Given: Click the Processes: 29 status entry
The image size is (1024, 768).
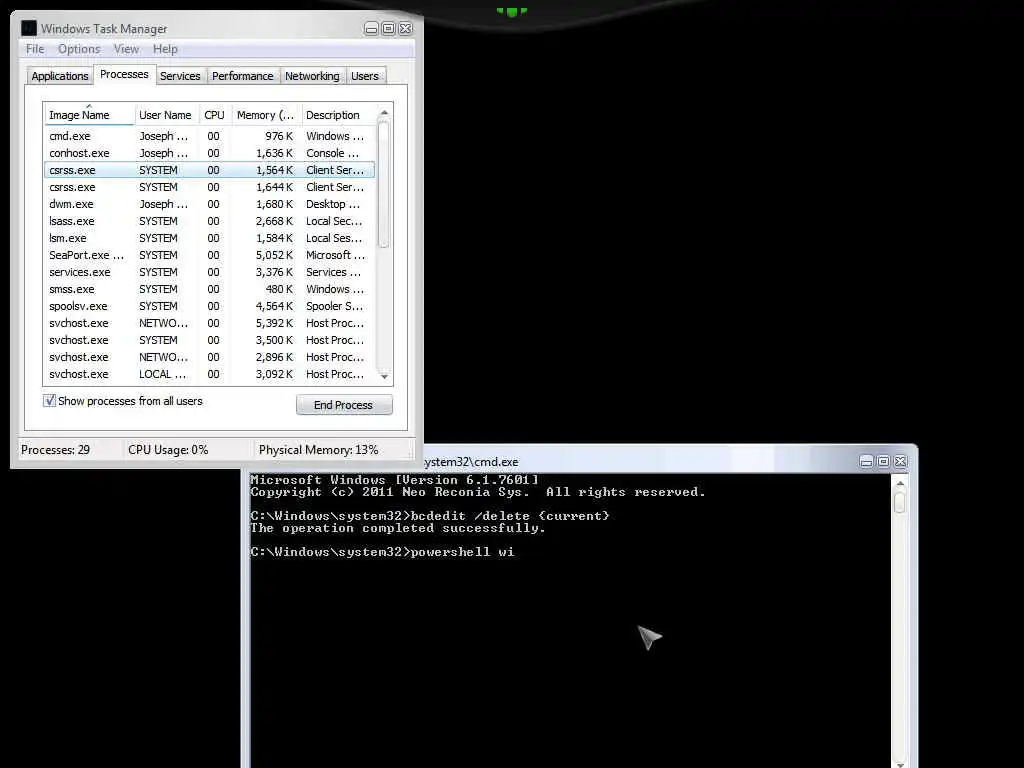Looking at the screenshot, I should point(56,450).
